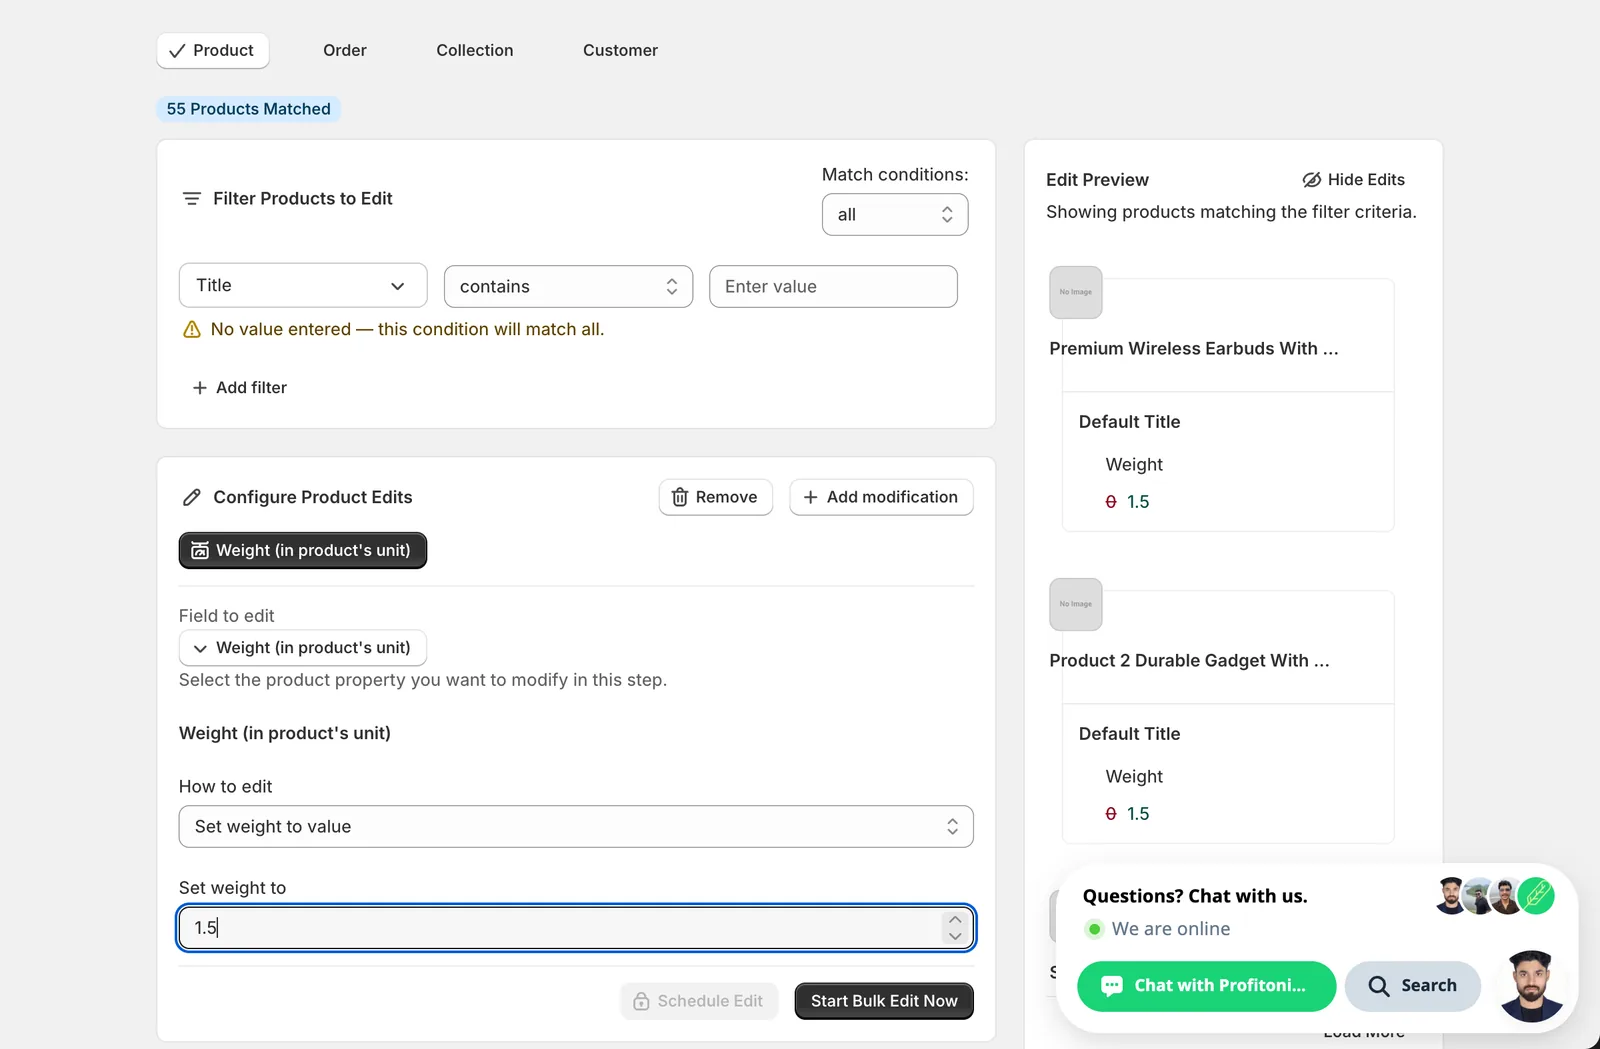Click the warning triangle icon
This screenshot has width=1600, height=1049.
pos(192,330)
